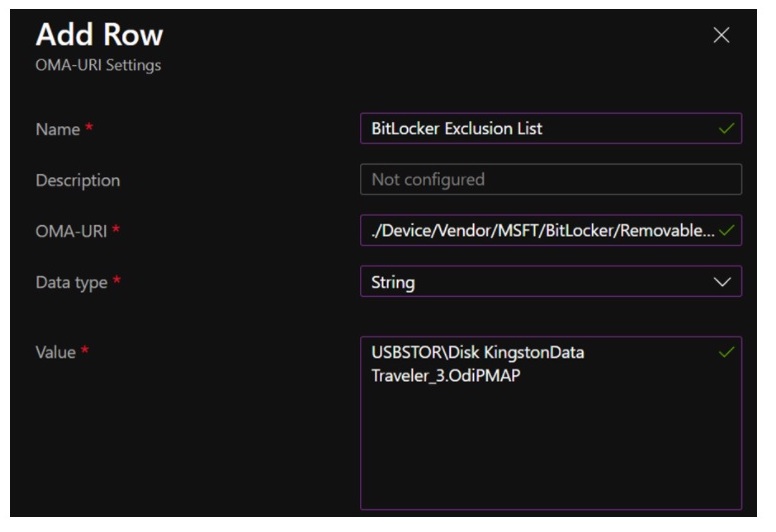The width and height of the screenshot is (776, 532).
Task: Click the Add Row heading
Action: [100, 36]
